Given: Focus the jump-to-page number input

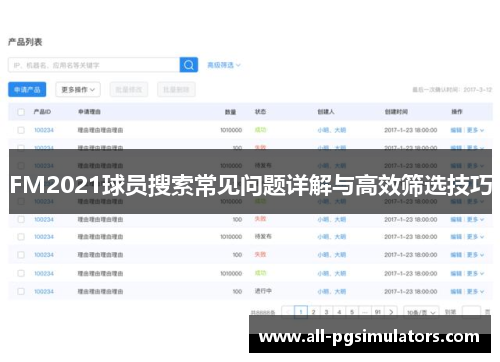Looking at the screenshot, I should click(471, 312).
